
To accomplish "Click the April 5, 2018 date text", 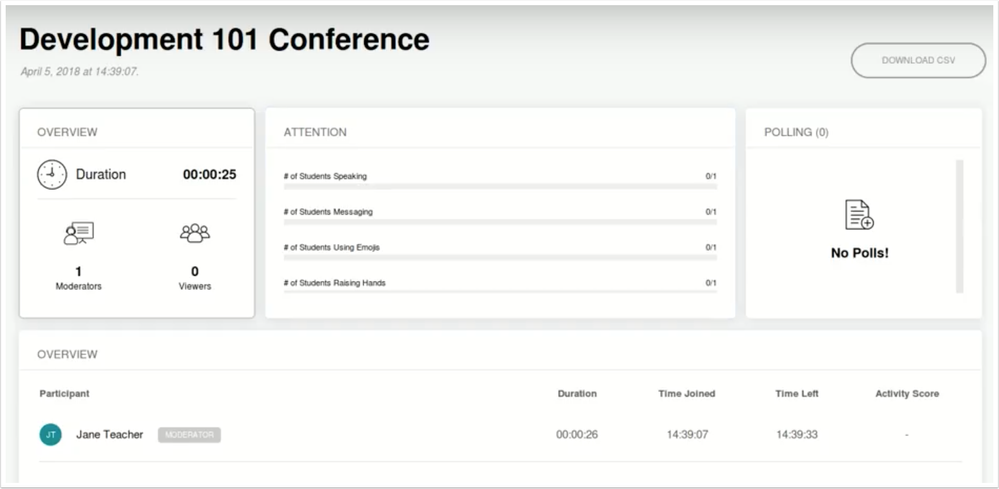I will click(80, 71).
